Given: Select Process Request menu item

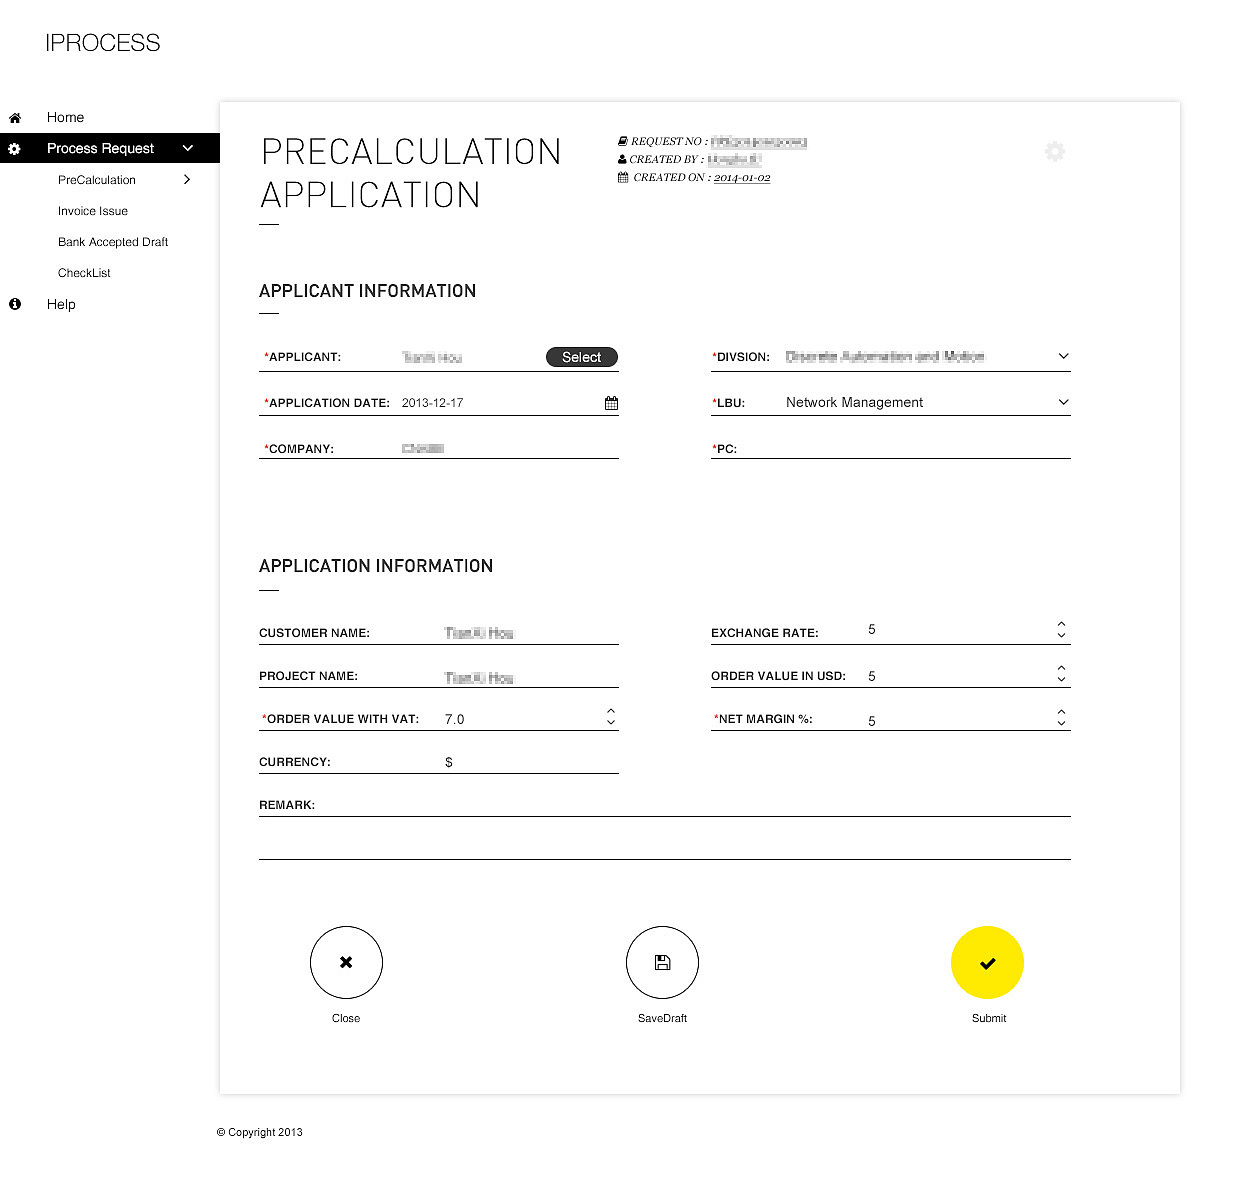Looking at the screenshot, I should tap(100, 148).
